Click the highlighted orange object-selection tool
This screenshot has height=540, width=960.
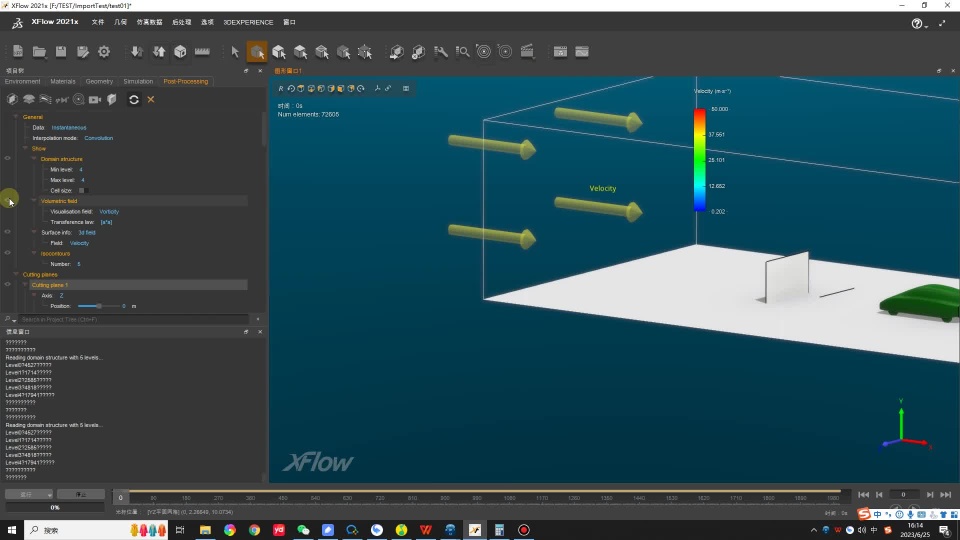click(257, 52)
